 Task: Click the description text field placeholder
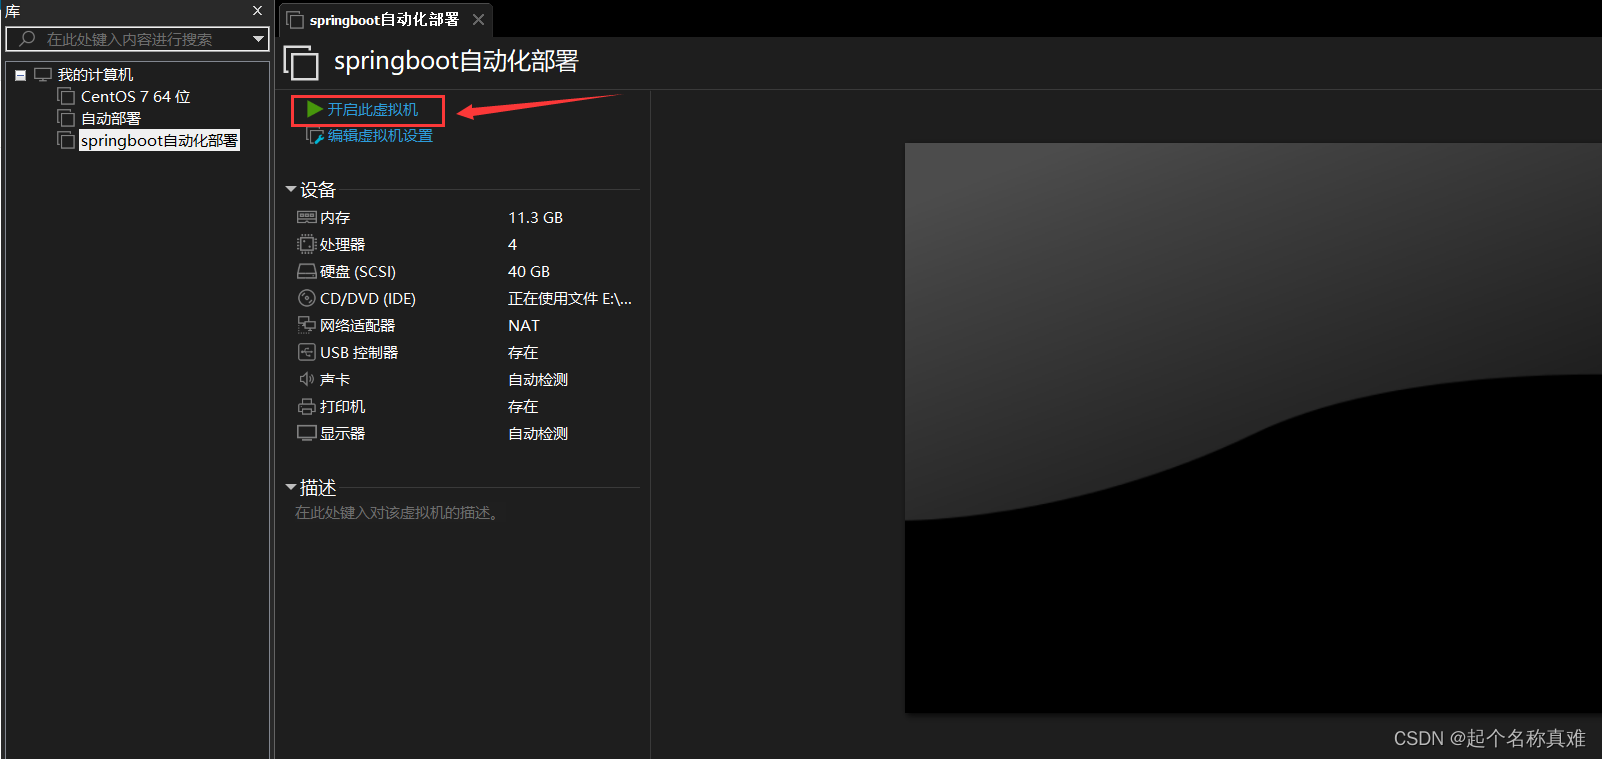398,513
